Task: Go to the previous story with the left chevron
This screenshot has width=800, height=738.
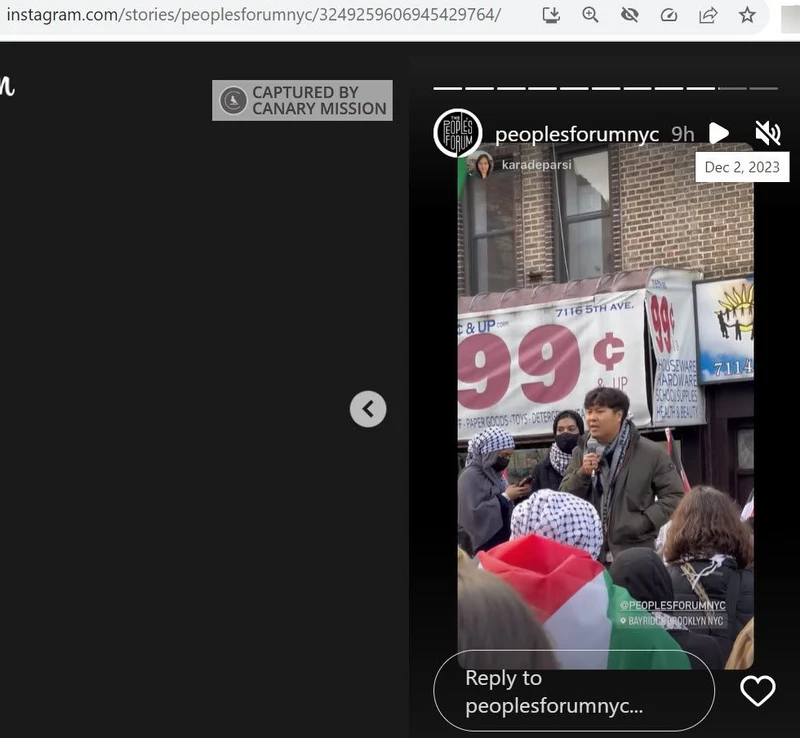Action: point(368,408)
